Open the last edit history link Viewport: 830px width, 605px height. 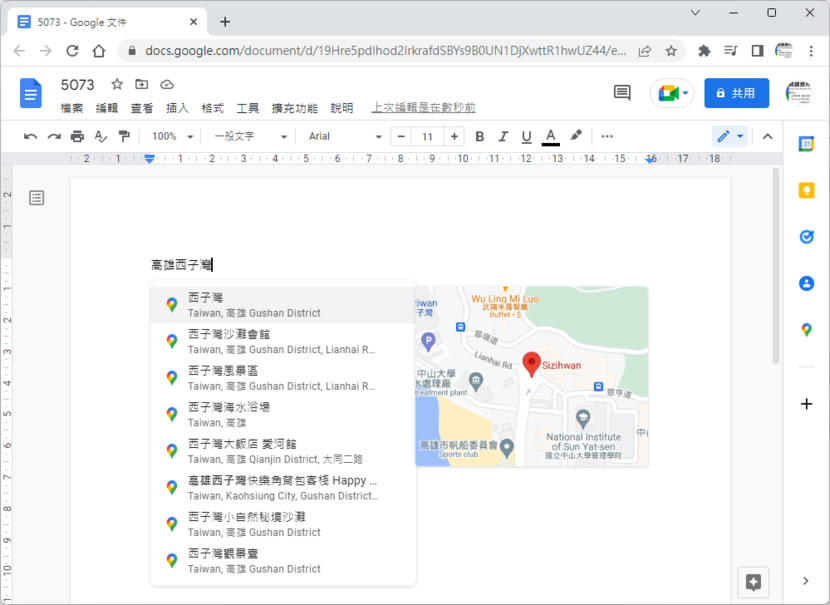[x=423, y=107]
